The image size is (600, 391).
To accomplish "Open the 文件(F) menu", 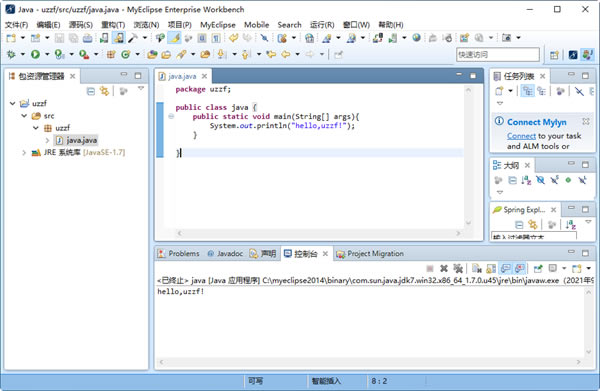I will click(x=16, y=25).
